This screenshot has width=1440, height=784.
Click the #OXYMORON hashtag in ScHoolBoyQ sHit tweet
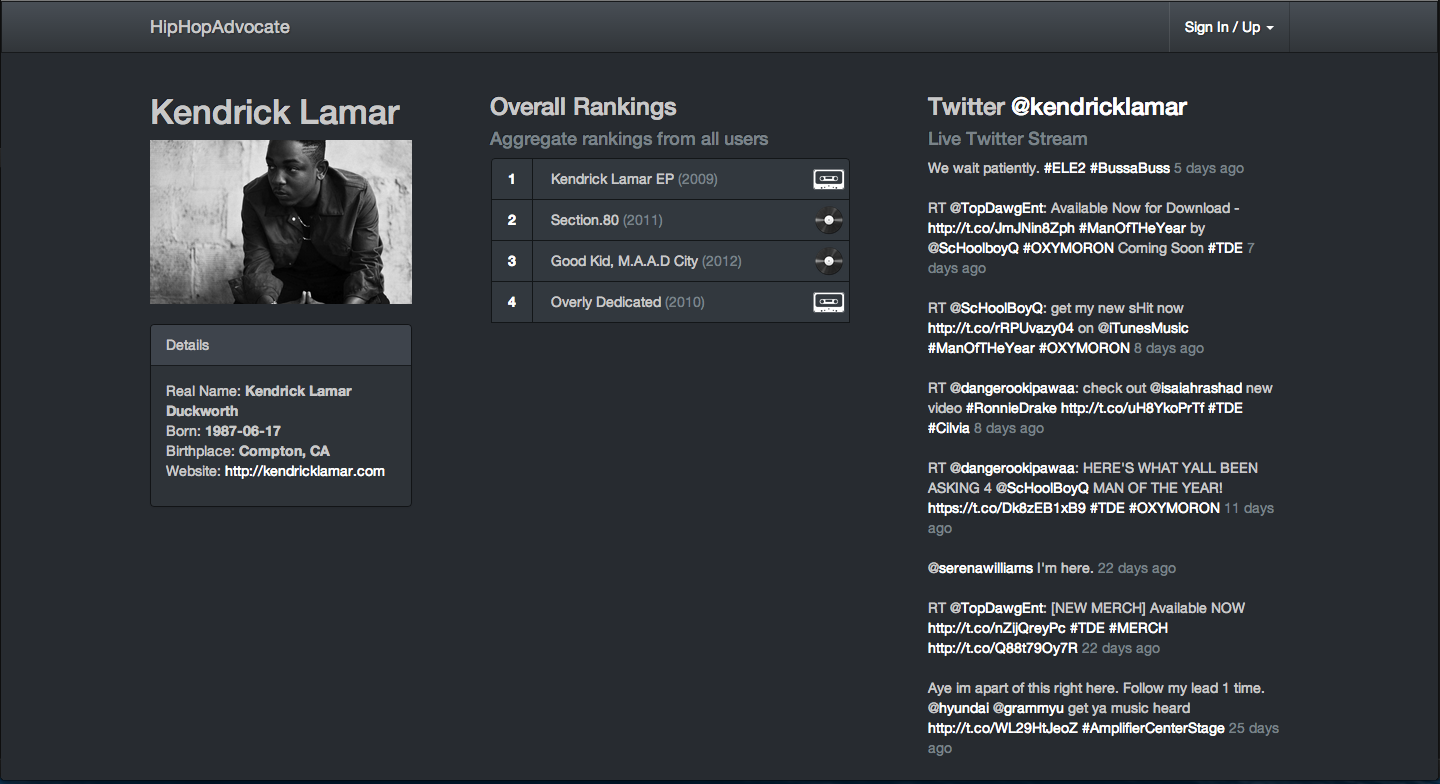point(1084,348)
